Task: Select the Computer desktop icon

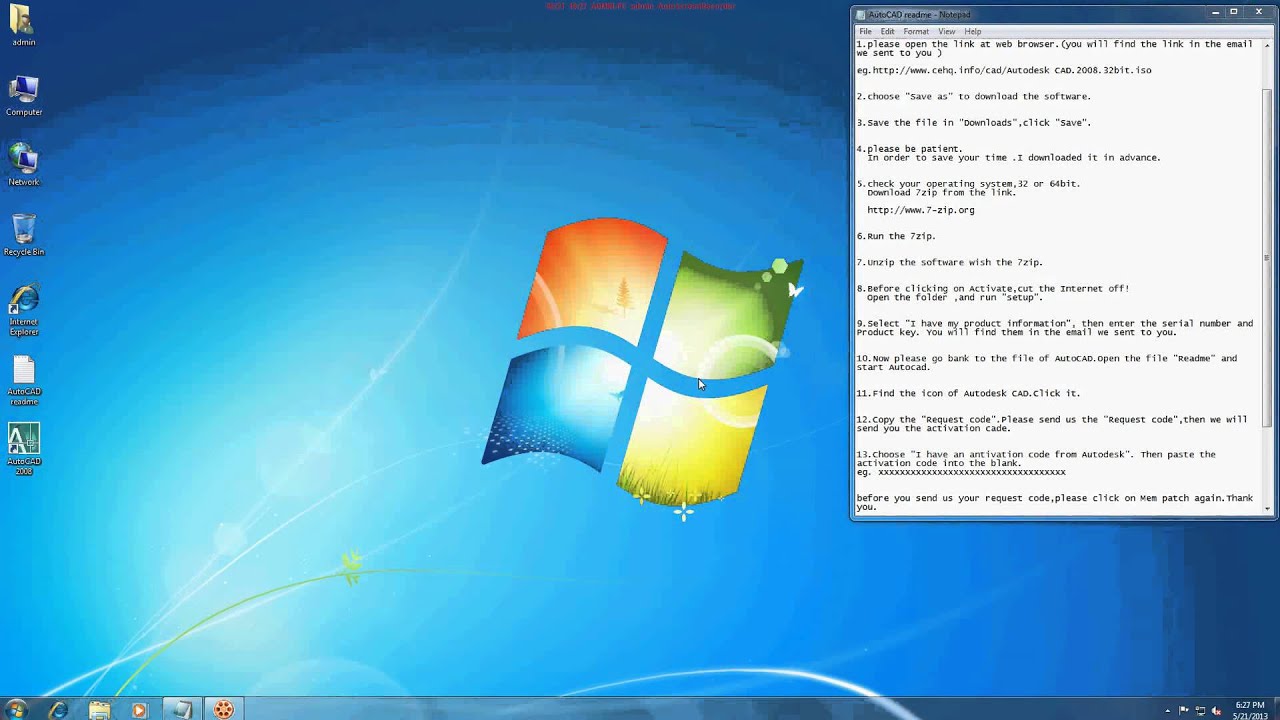Action: click(x=24, y=91)
